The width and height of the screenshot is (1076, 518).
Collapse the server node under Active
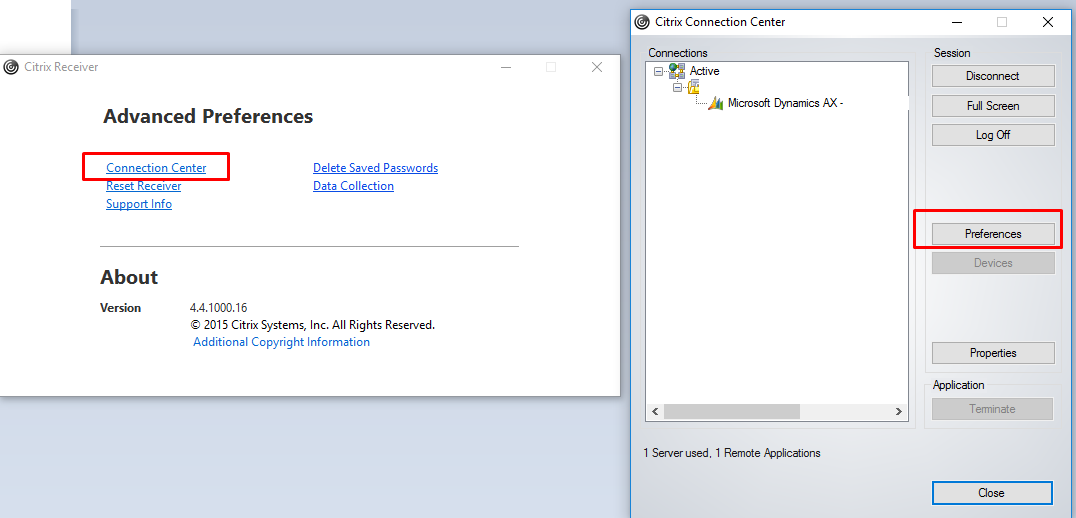678,88
